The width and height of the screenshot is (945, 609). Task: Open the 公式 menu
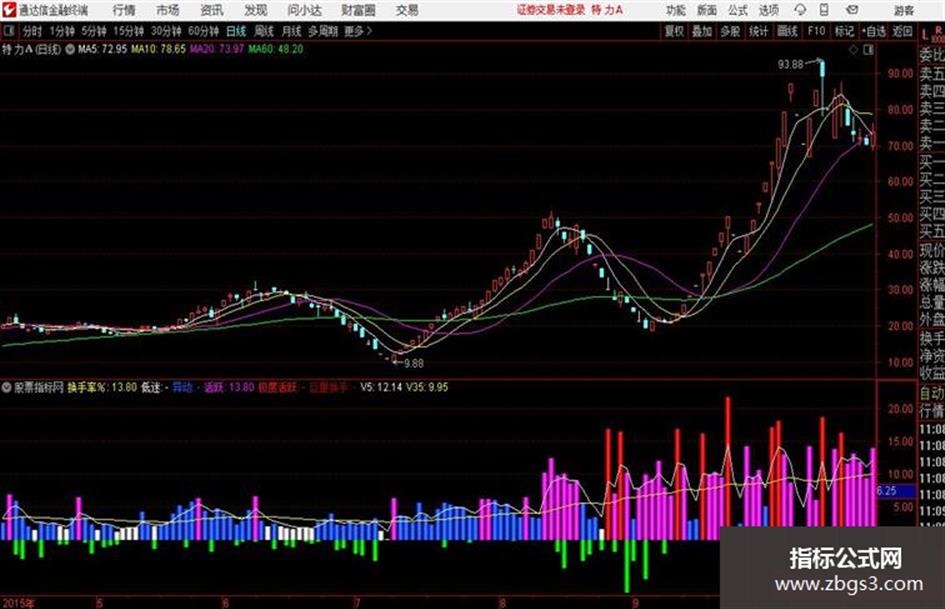tap(737, 10)
